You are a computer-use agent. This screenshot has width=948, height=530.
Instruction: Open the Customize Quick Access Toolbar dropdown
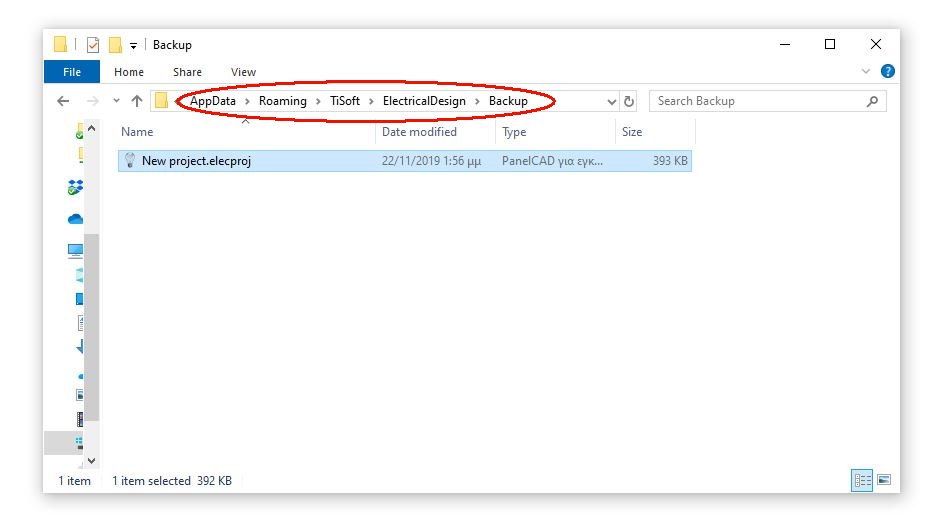[134, 45]
